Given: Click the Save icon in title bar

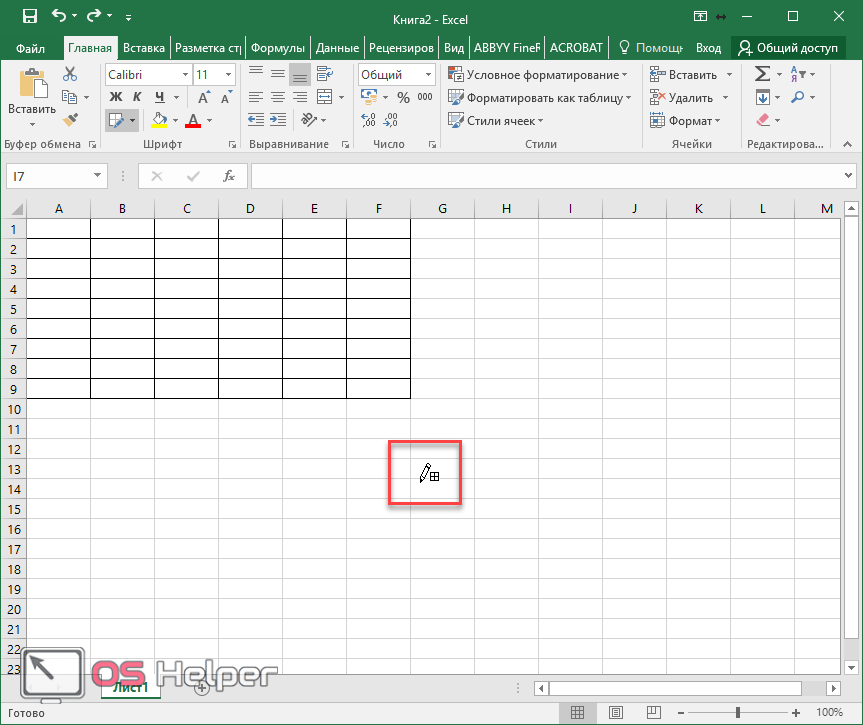Looking at the screenshot, I should pos(29,17).
